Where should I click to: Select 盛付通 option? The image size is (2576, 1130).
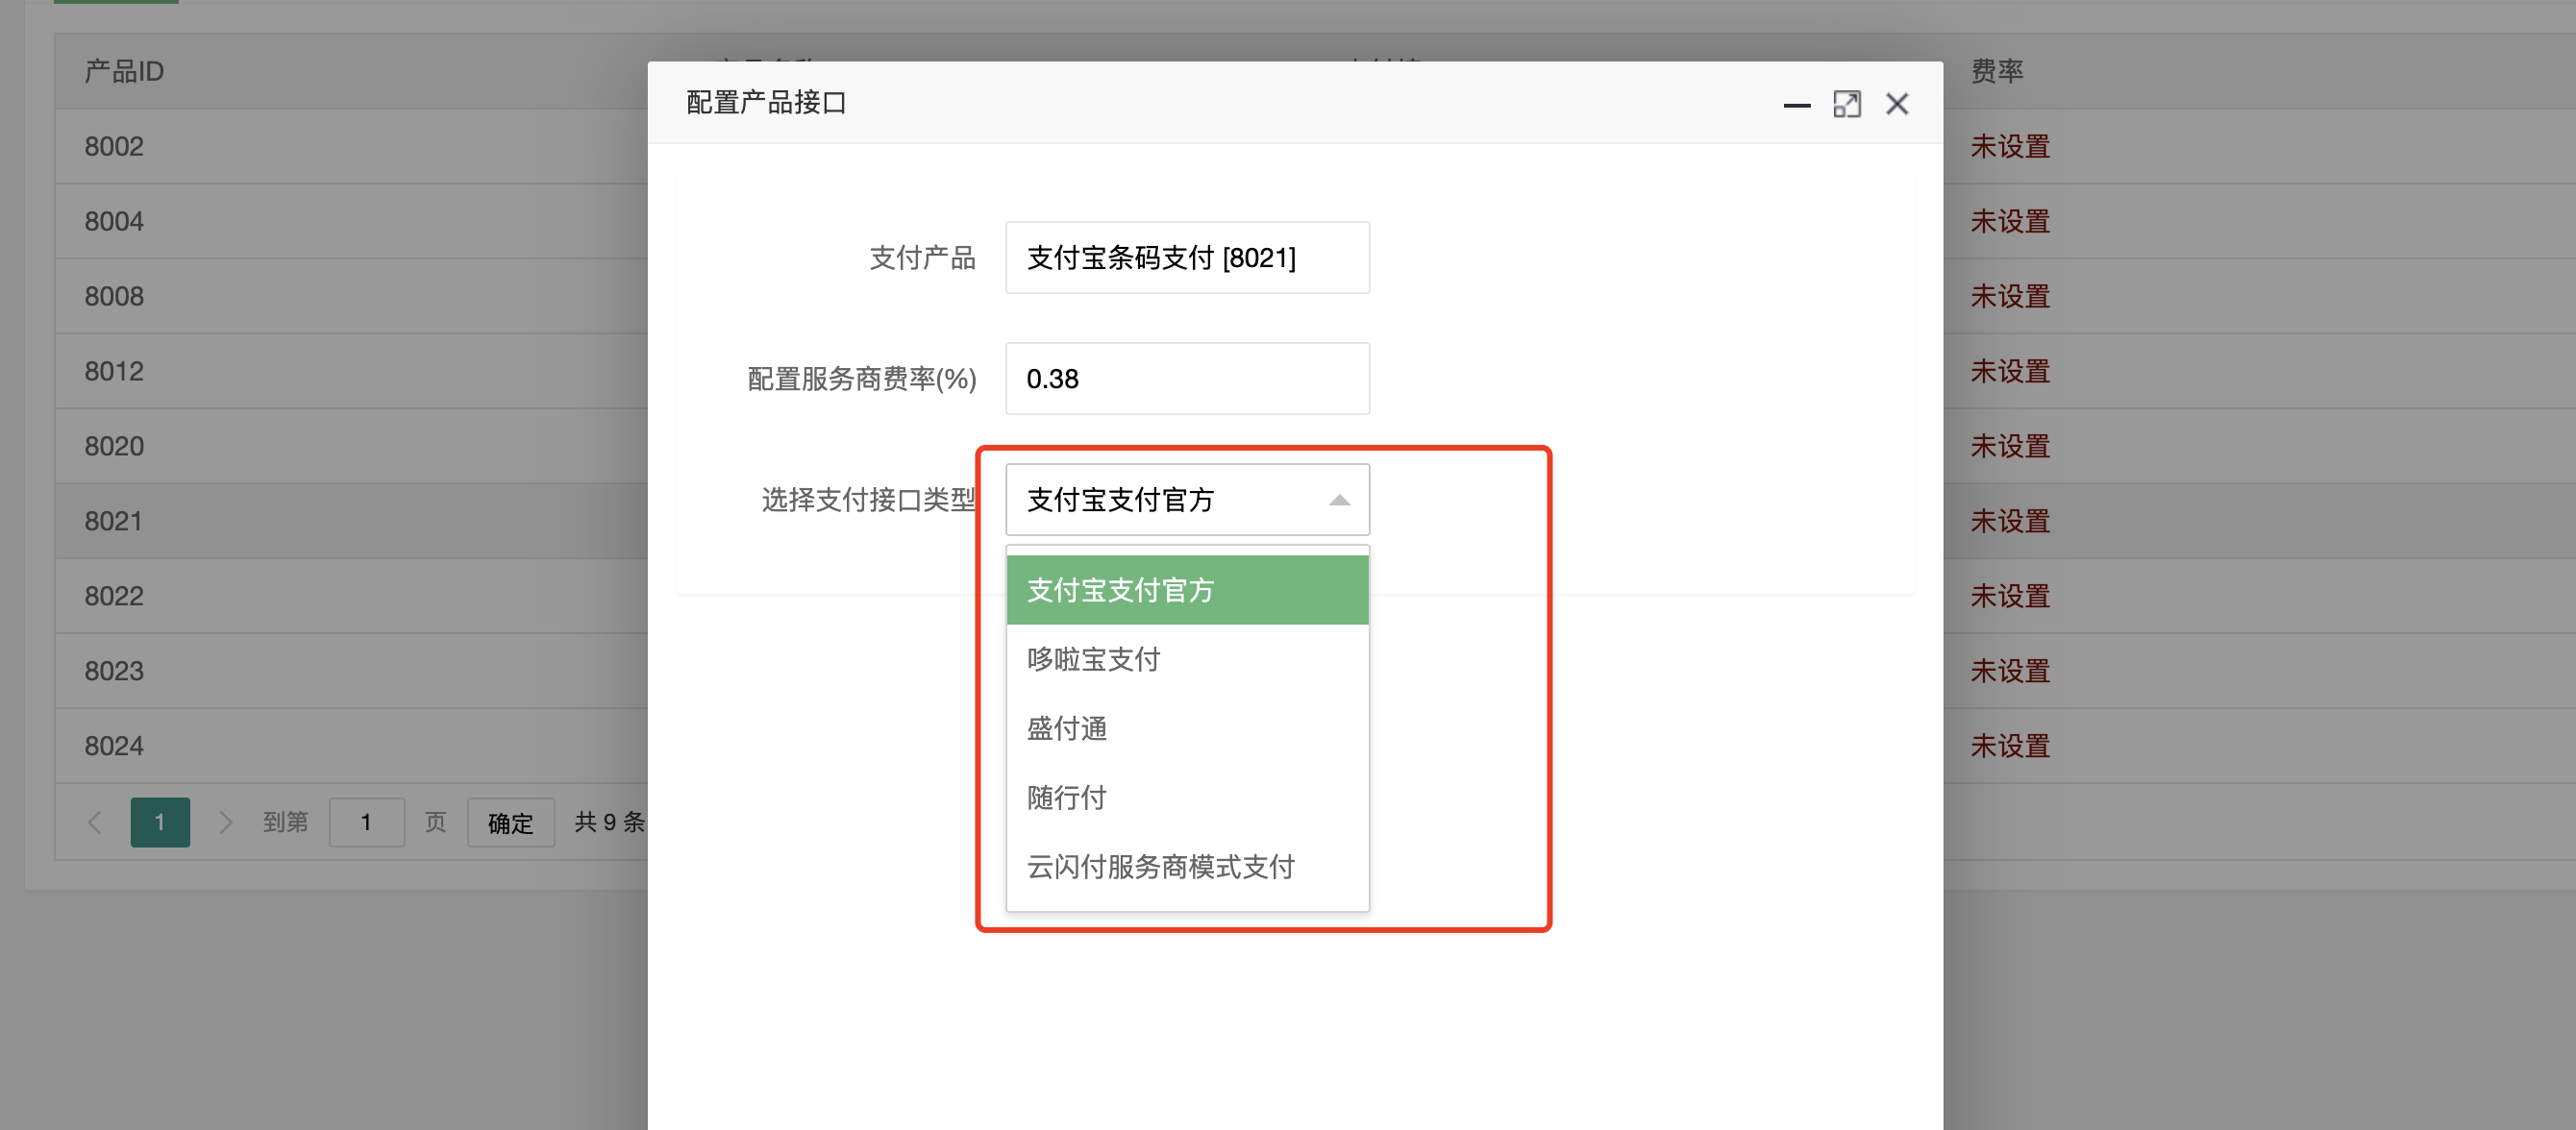[x=1187, y=728]
